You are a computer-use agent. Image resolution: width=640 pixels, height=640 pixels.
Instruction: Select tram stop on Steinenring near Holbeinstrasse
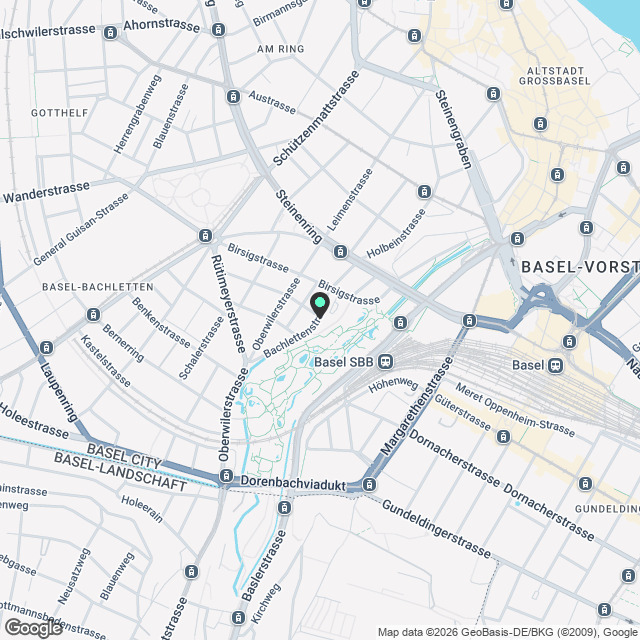340,251
